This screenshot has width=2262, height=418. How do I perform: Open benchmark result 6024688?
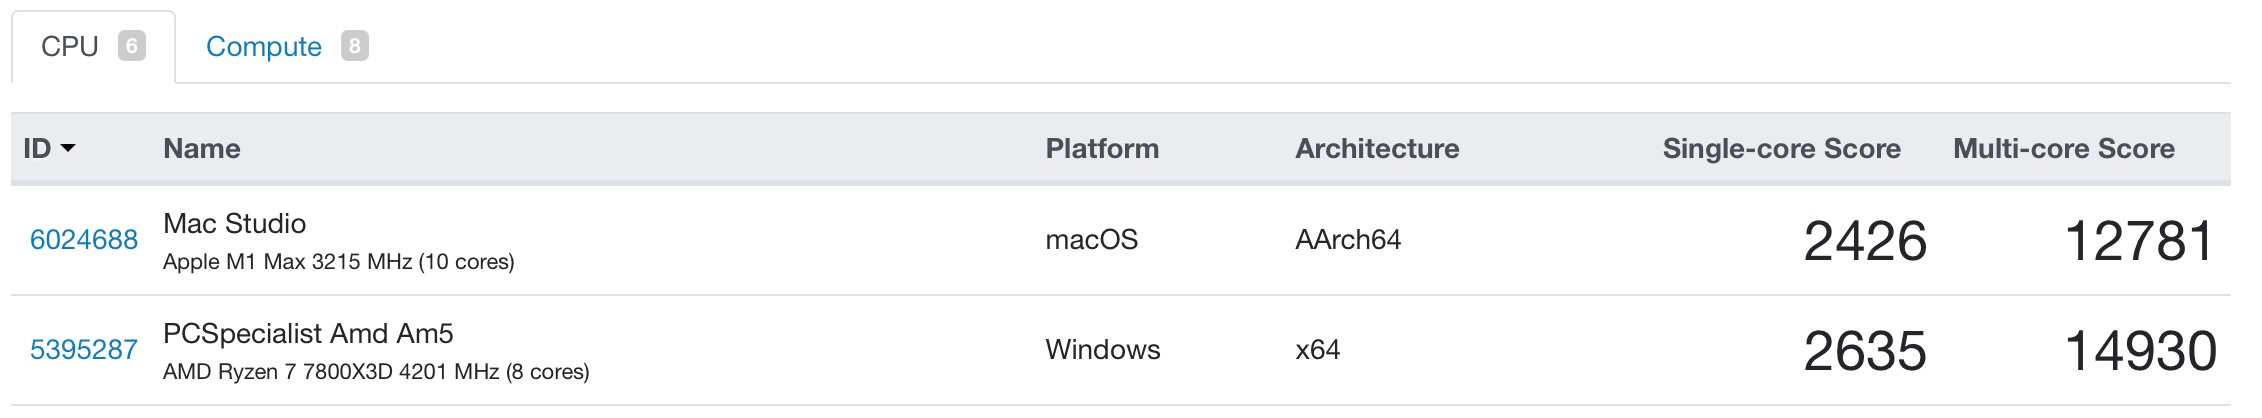(x=84, y=240)
